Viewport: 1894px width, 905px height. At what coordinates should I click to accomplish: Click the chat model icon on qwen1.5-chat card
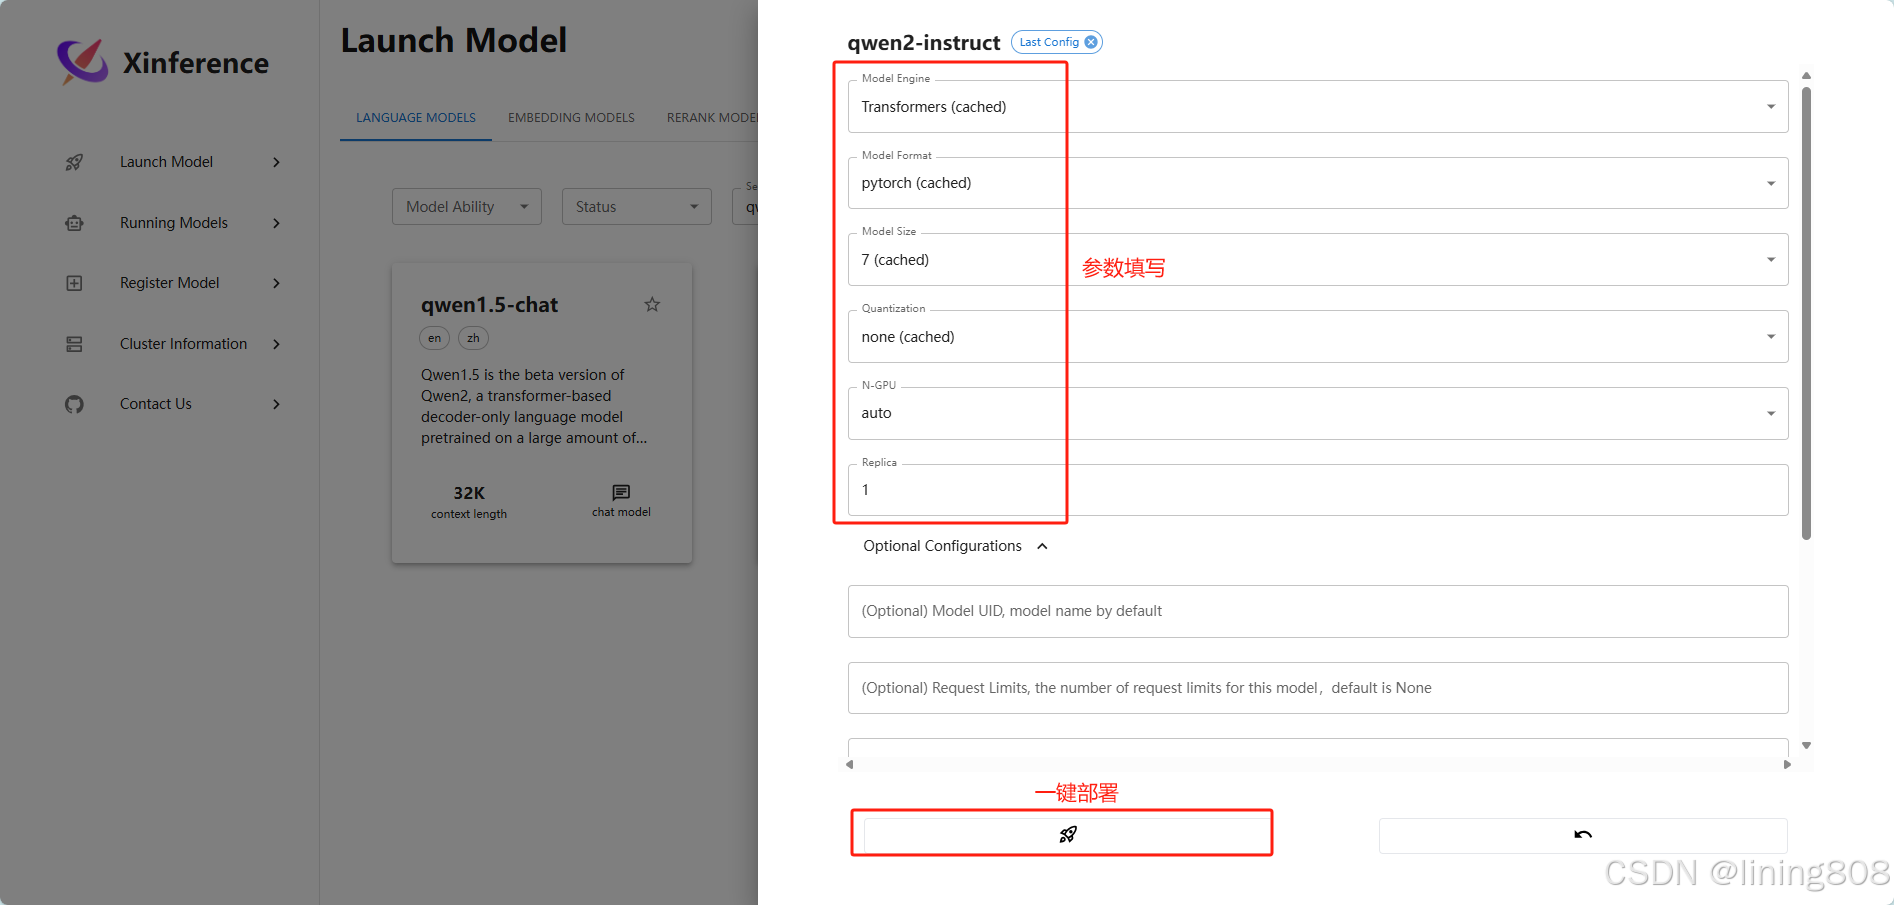click(621, 492)
